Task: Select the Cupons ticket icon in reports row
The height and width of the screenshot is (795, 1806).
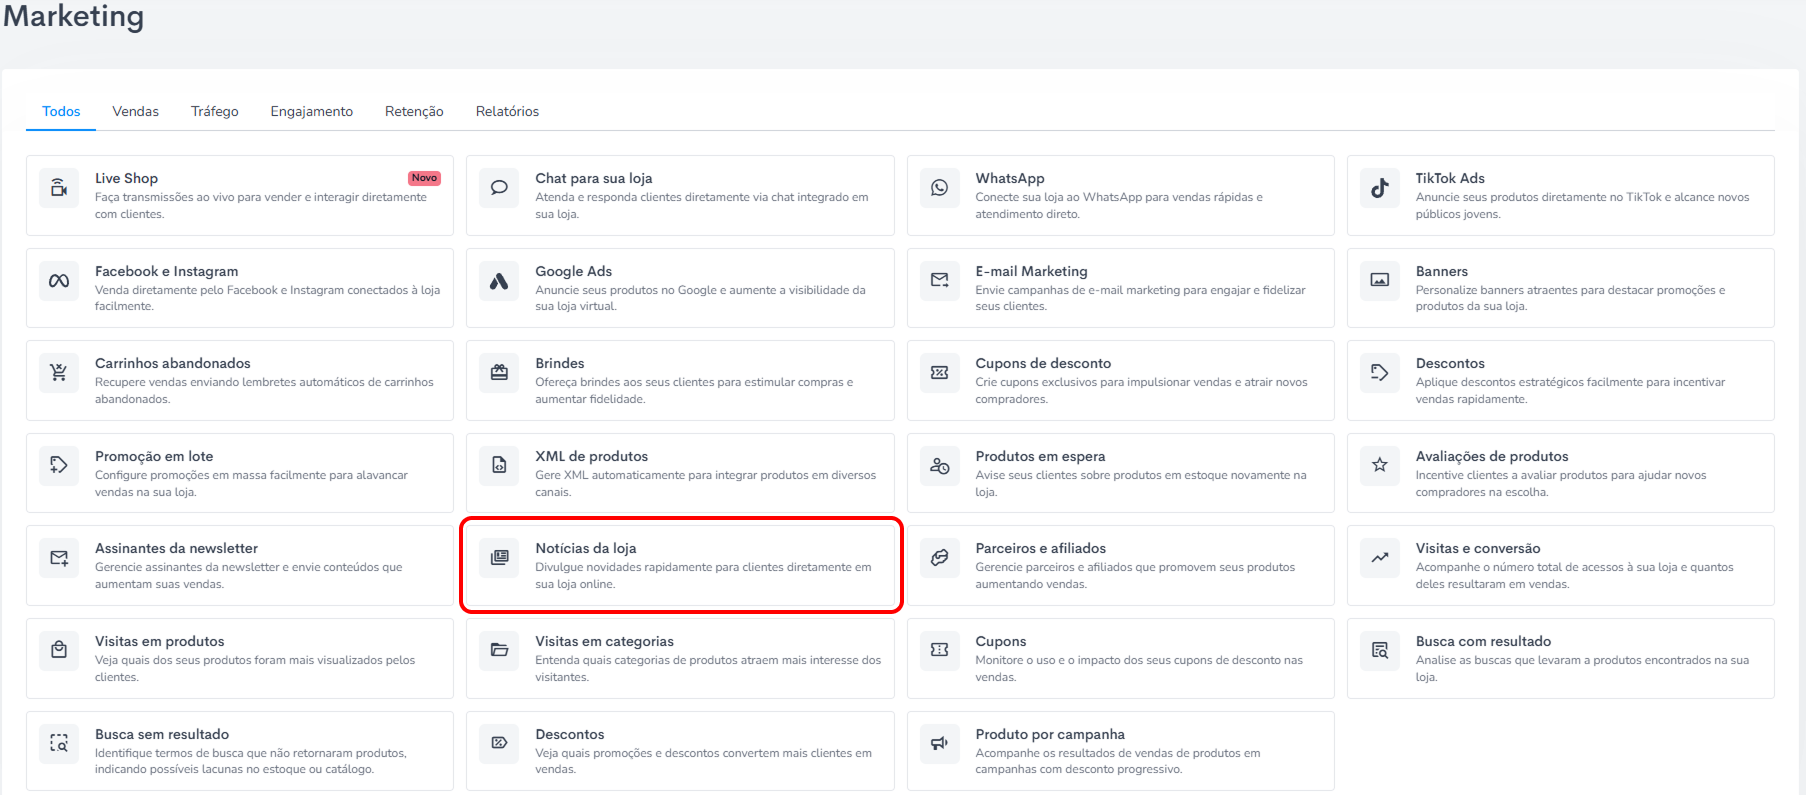Action: (x=939, y=650)
